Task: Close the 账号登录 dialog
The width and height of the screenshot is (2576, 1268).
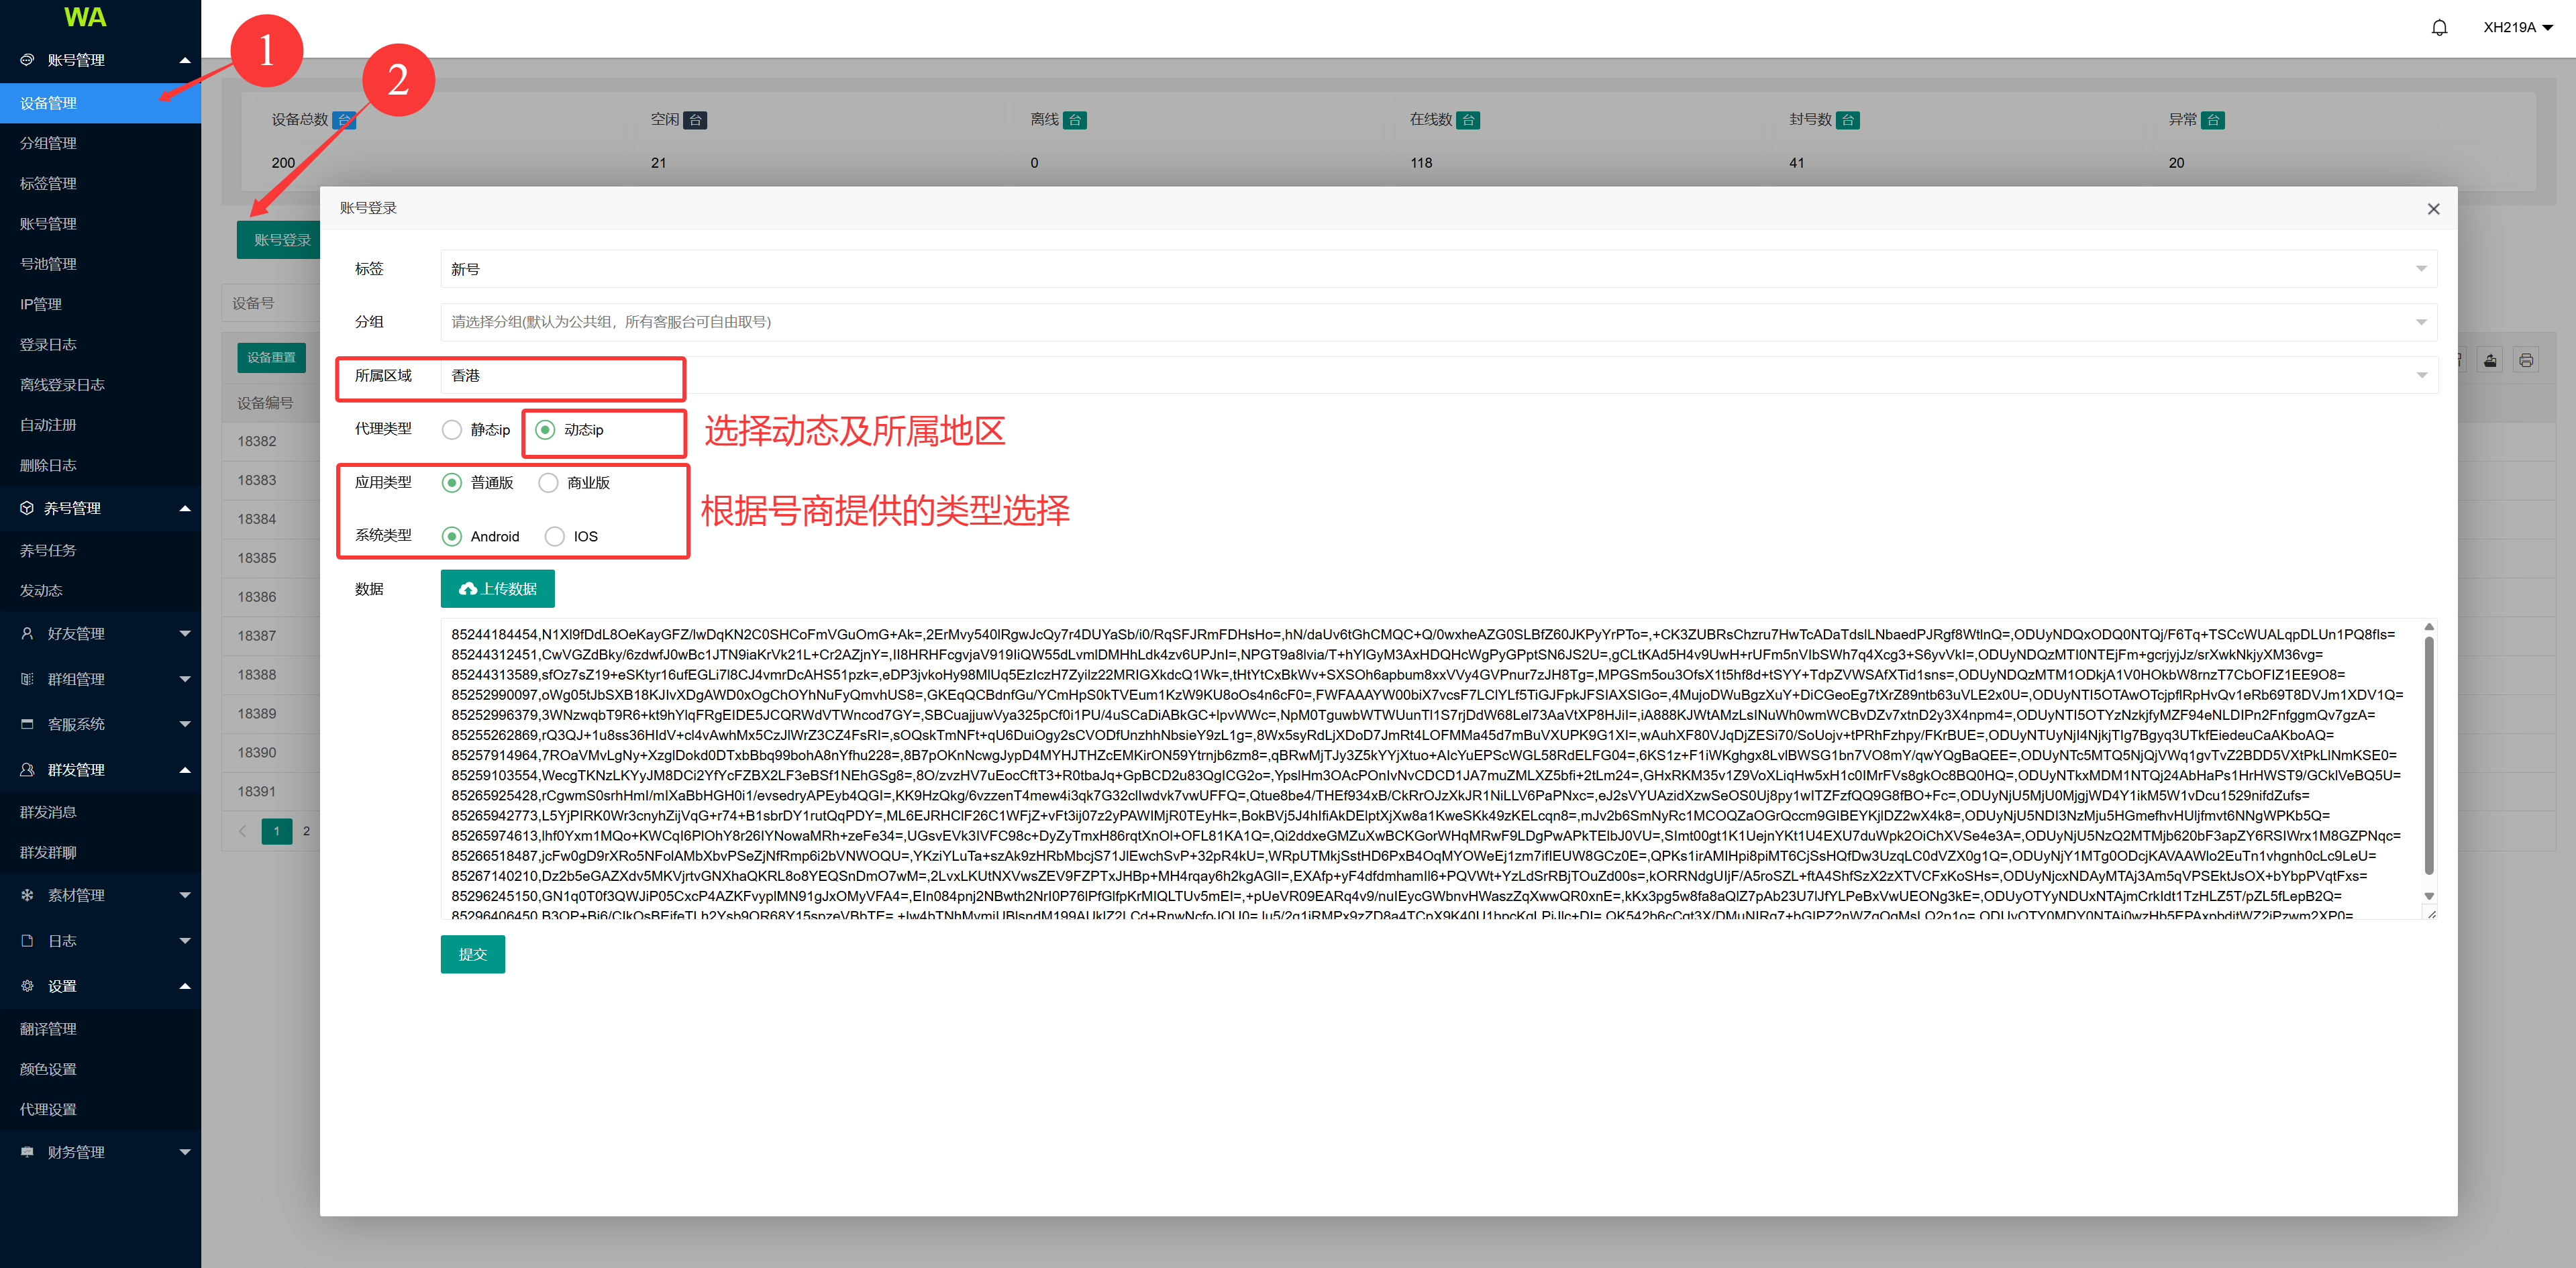Action: pos(2433,209)
